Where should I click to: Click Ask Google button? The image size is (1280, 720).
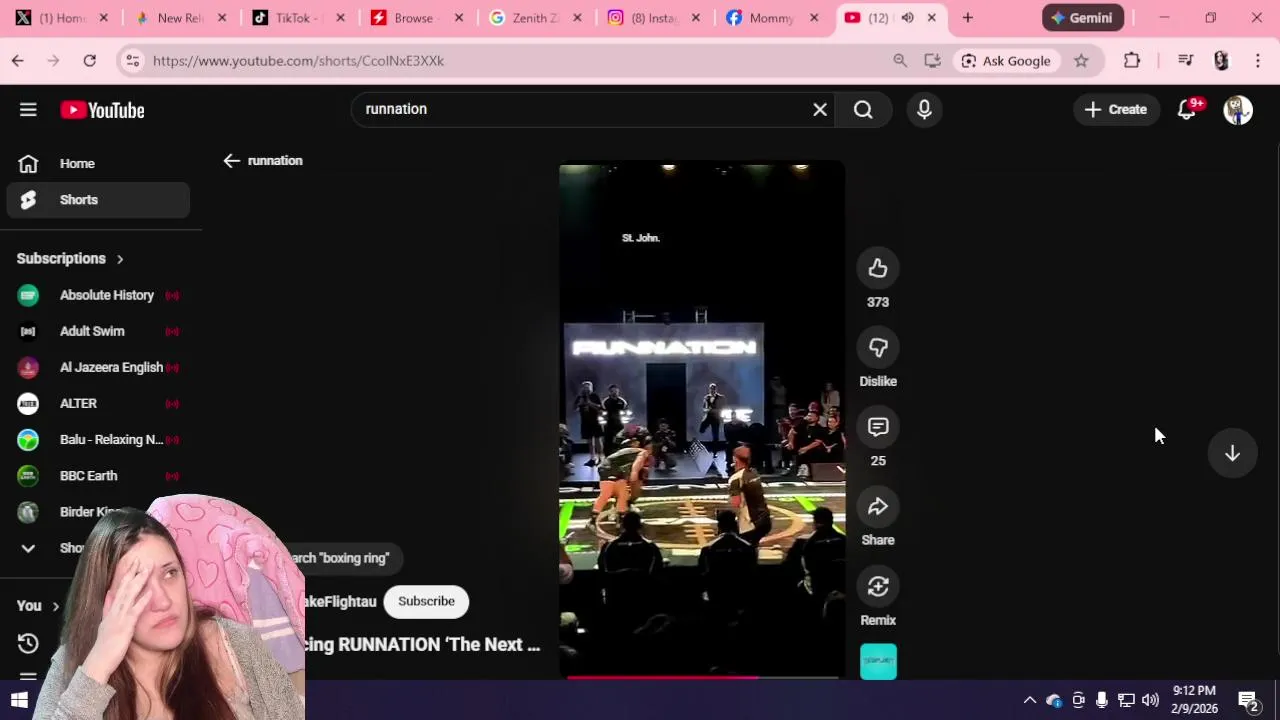pyautogui.click(x=1006, y=61)
